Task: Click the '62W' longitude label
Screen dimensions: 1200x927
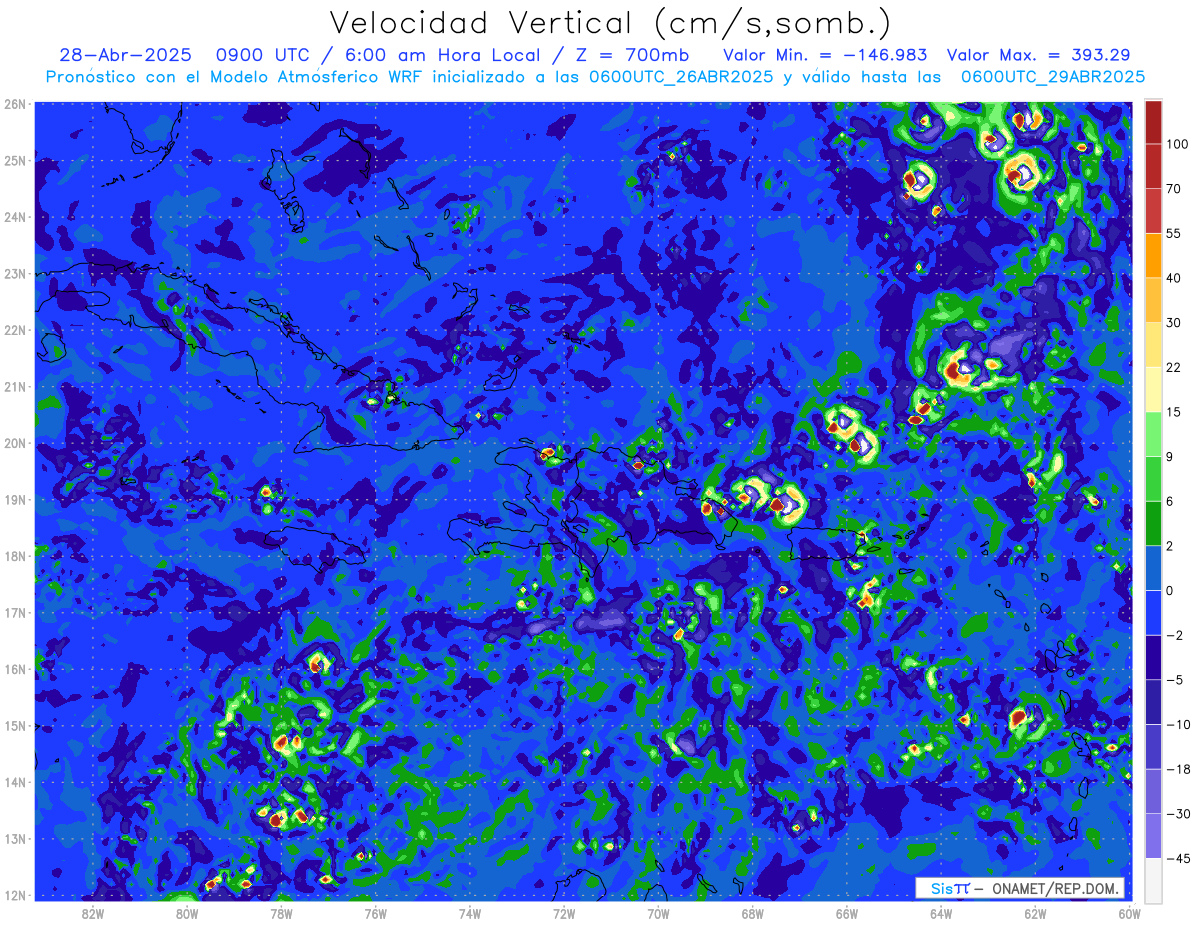Action: 1035,912
